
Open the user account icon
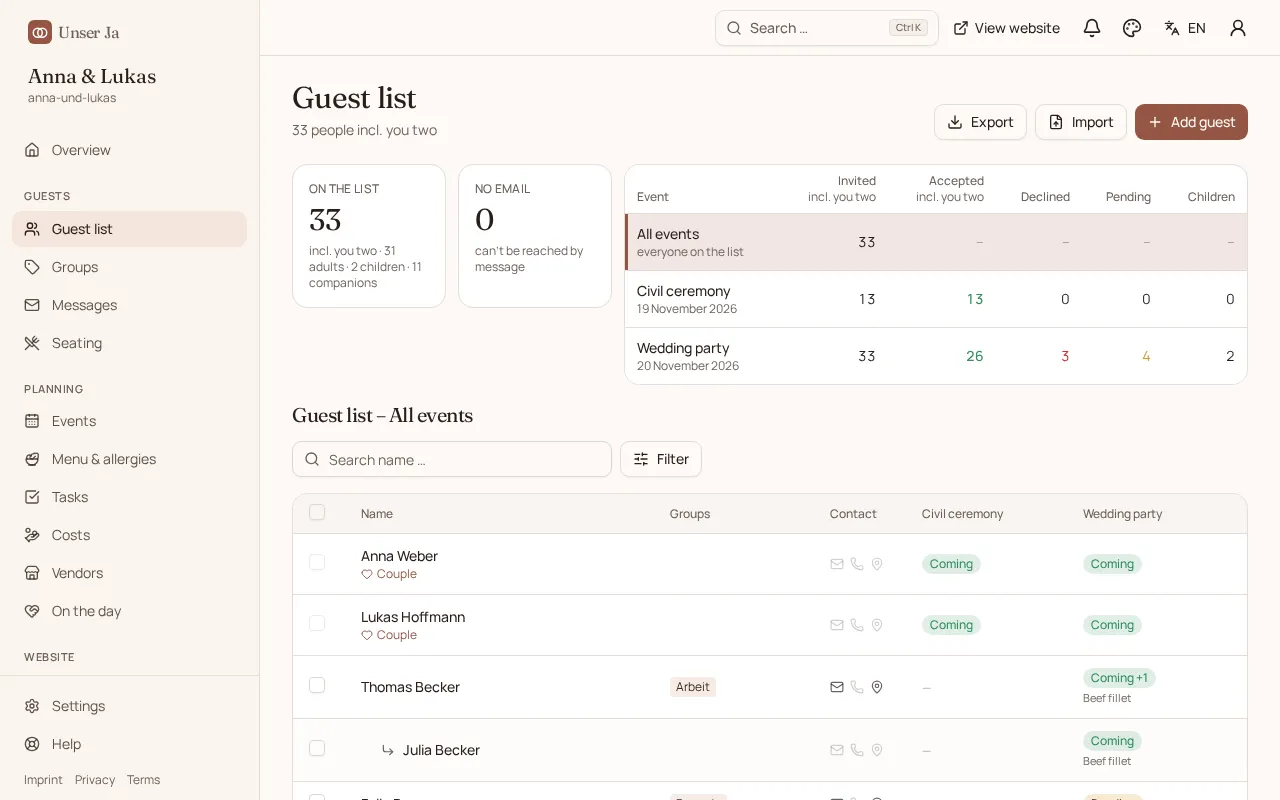(1238, 28)
